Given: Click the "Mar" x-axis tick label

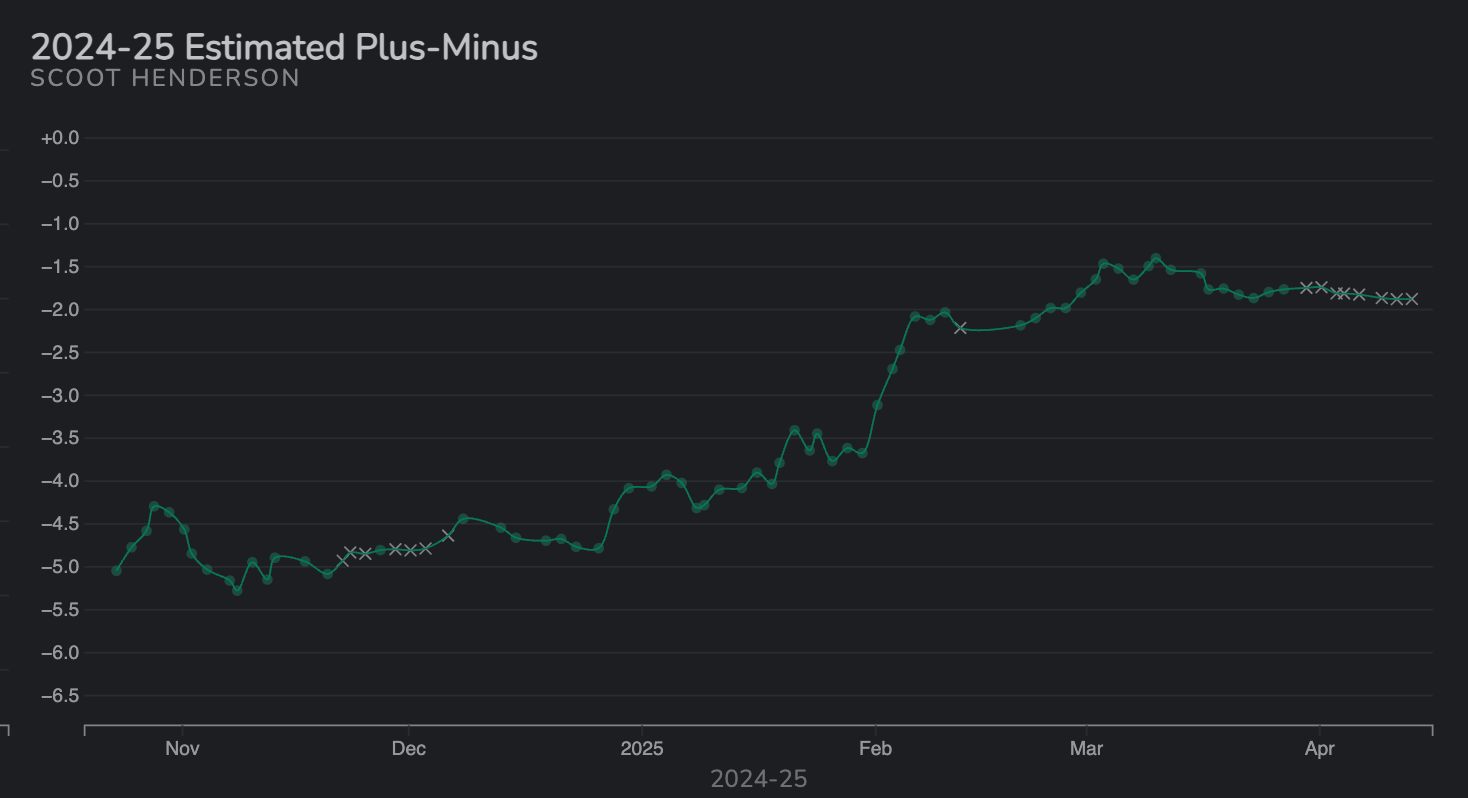Looking at the screenshot, I should [1086, 749].
